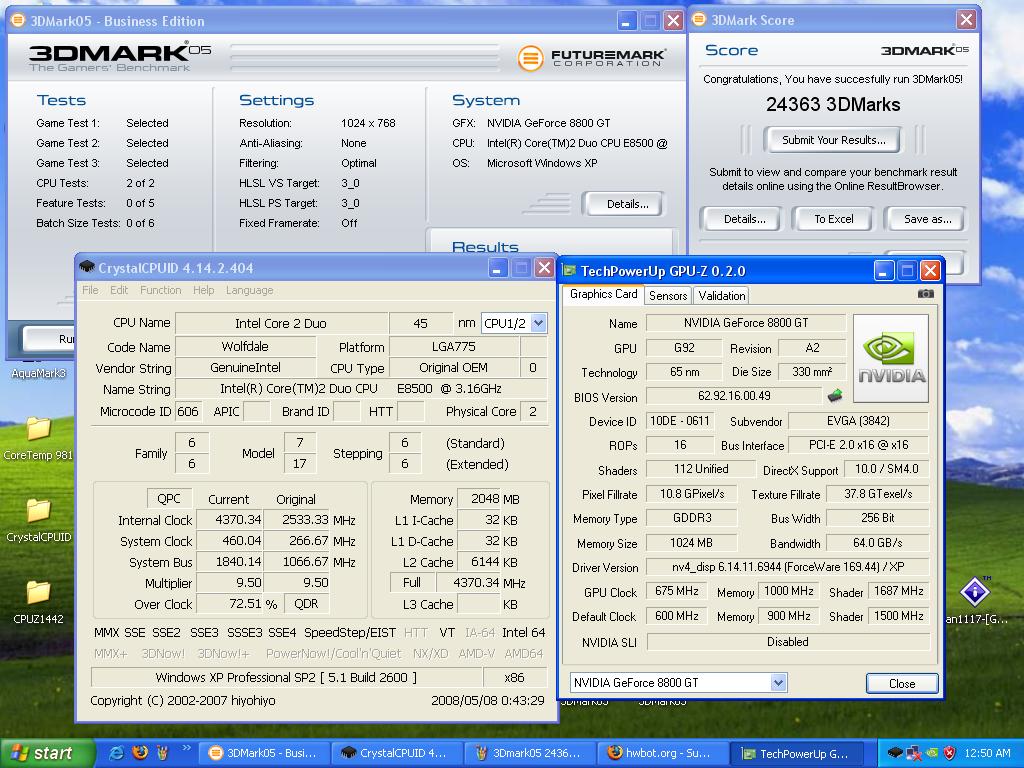Open the File menu in CrystalCPUID
The width and height of the screenshot is (1024, 768).
click(90, 290)
